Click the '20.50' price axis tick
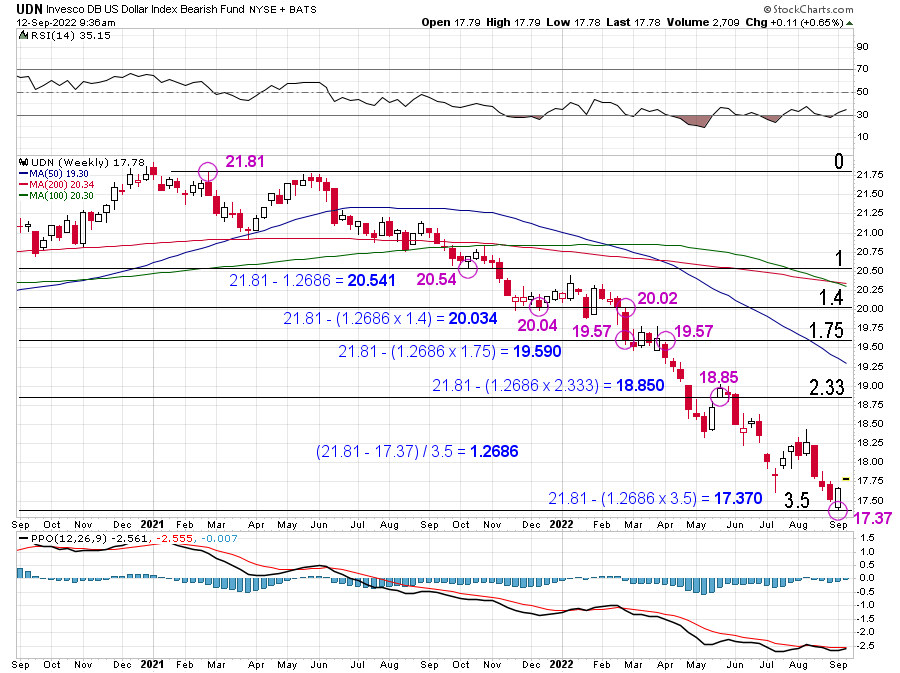Viewport: 900px width, 673px height. pos(870,271)
